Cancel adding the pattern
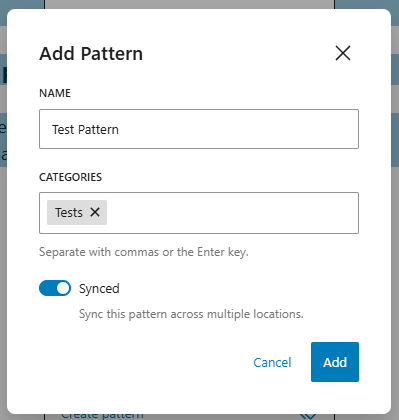The width and height of the screenshot is (399, 420). click(x=272, y=362)
